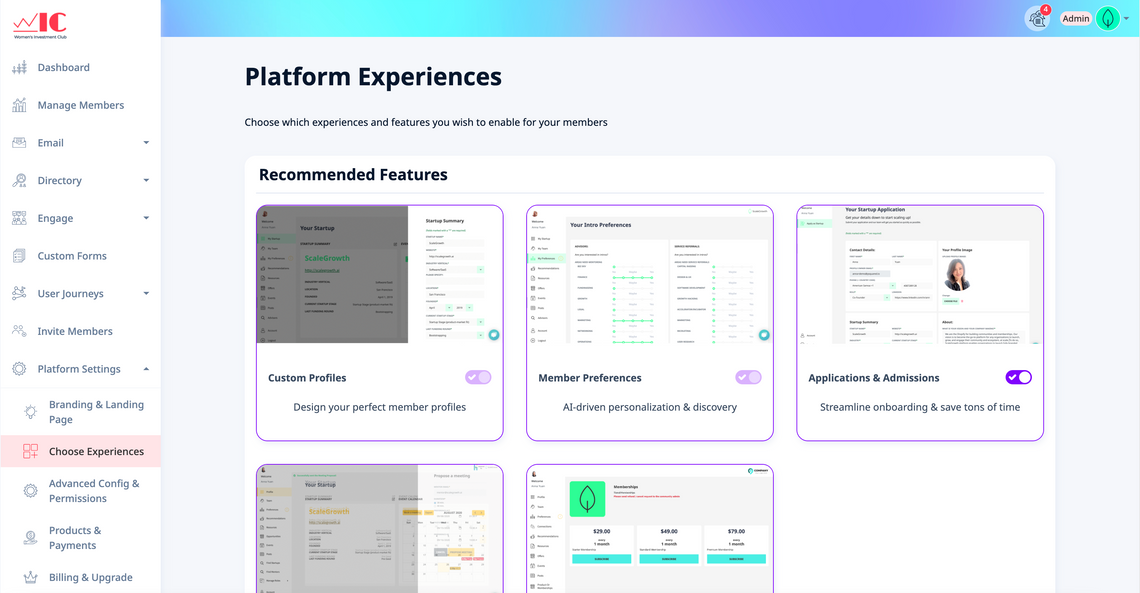This screenshot has width=1140, height=593.
Task: Click the Branding lightbulb icon
Action: [x=31, y=412]
